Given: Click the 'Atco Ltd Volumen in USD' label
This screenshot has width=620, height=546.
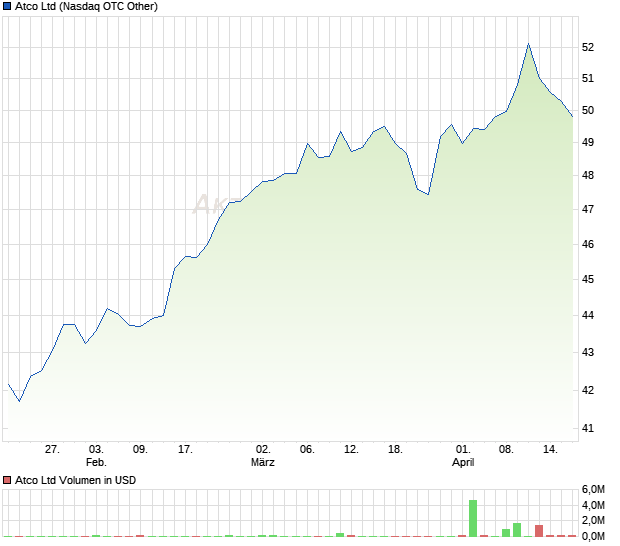Looking at the screenshot, I should [x=75, y=480].
